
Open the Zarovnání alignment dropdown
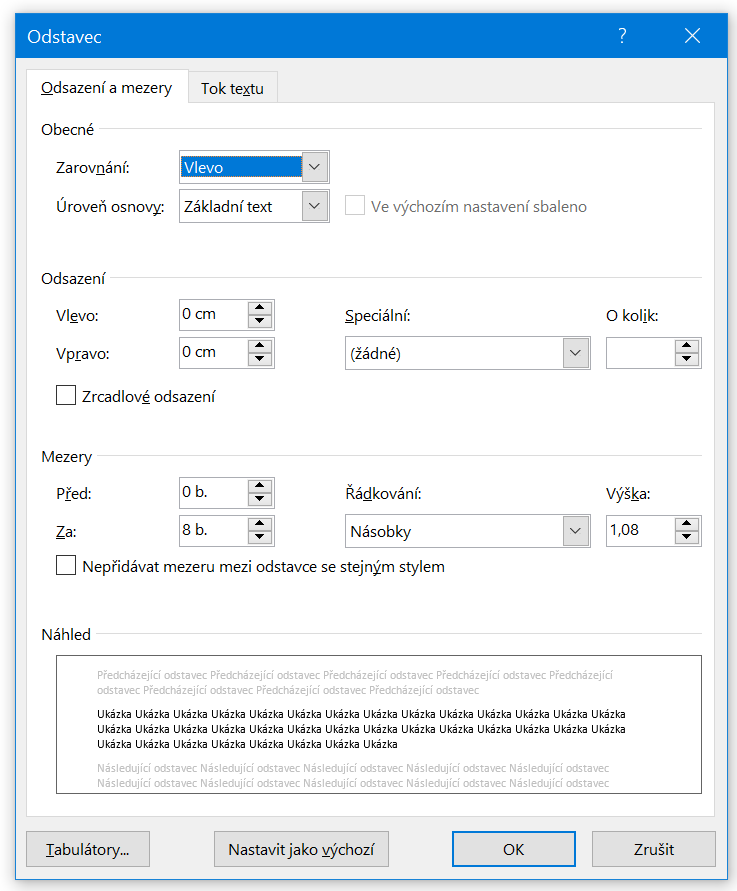tap(315, 167)
